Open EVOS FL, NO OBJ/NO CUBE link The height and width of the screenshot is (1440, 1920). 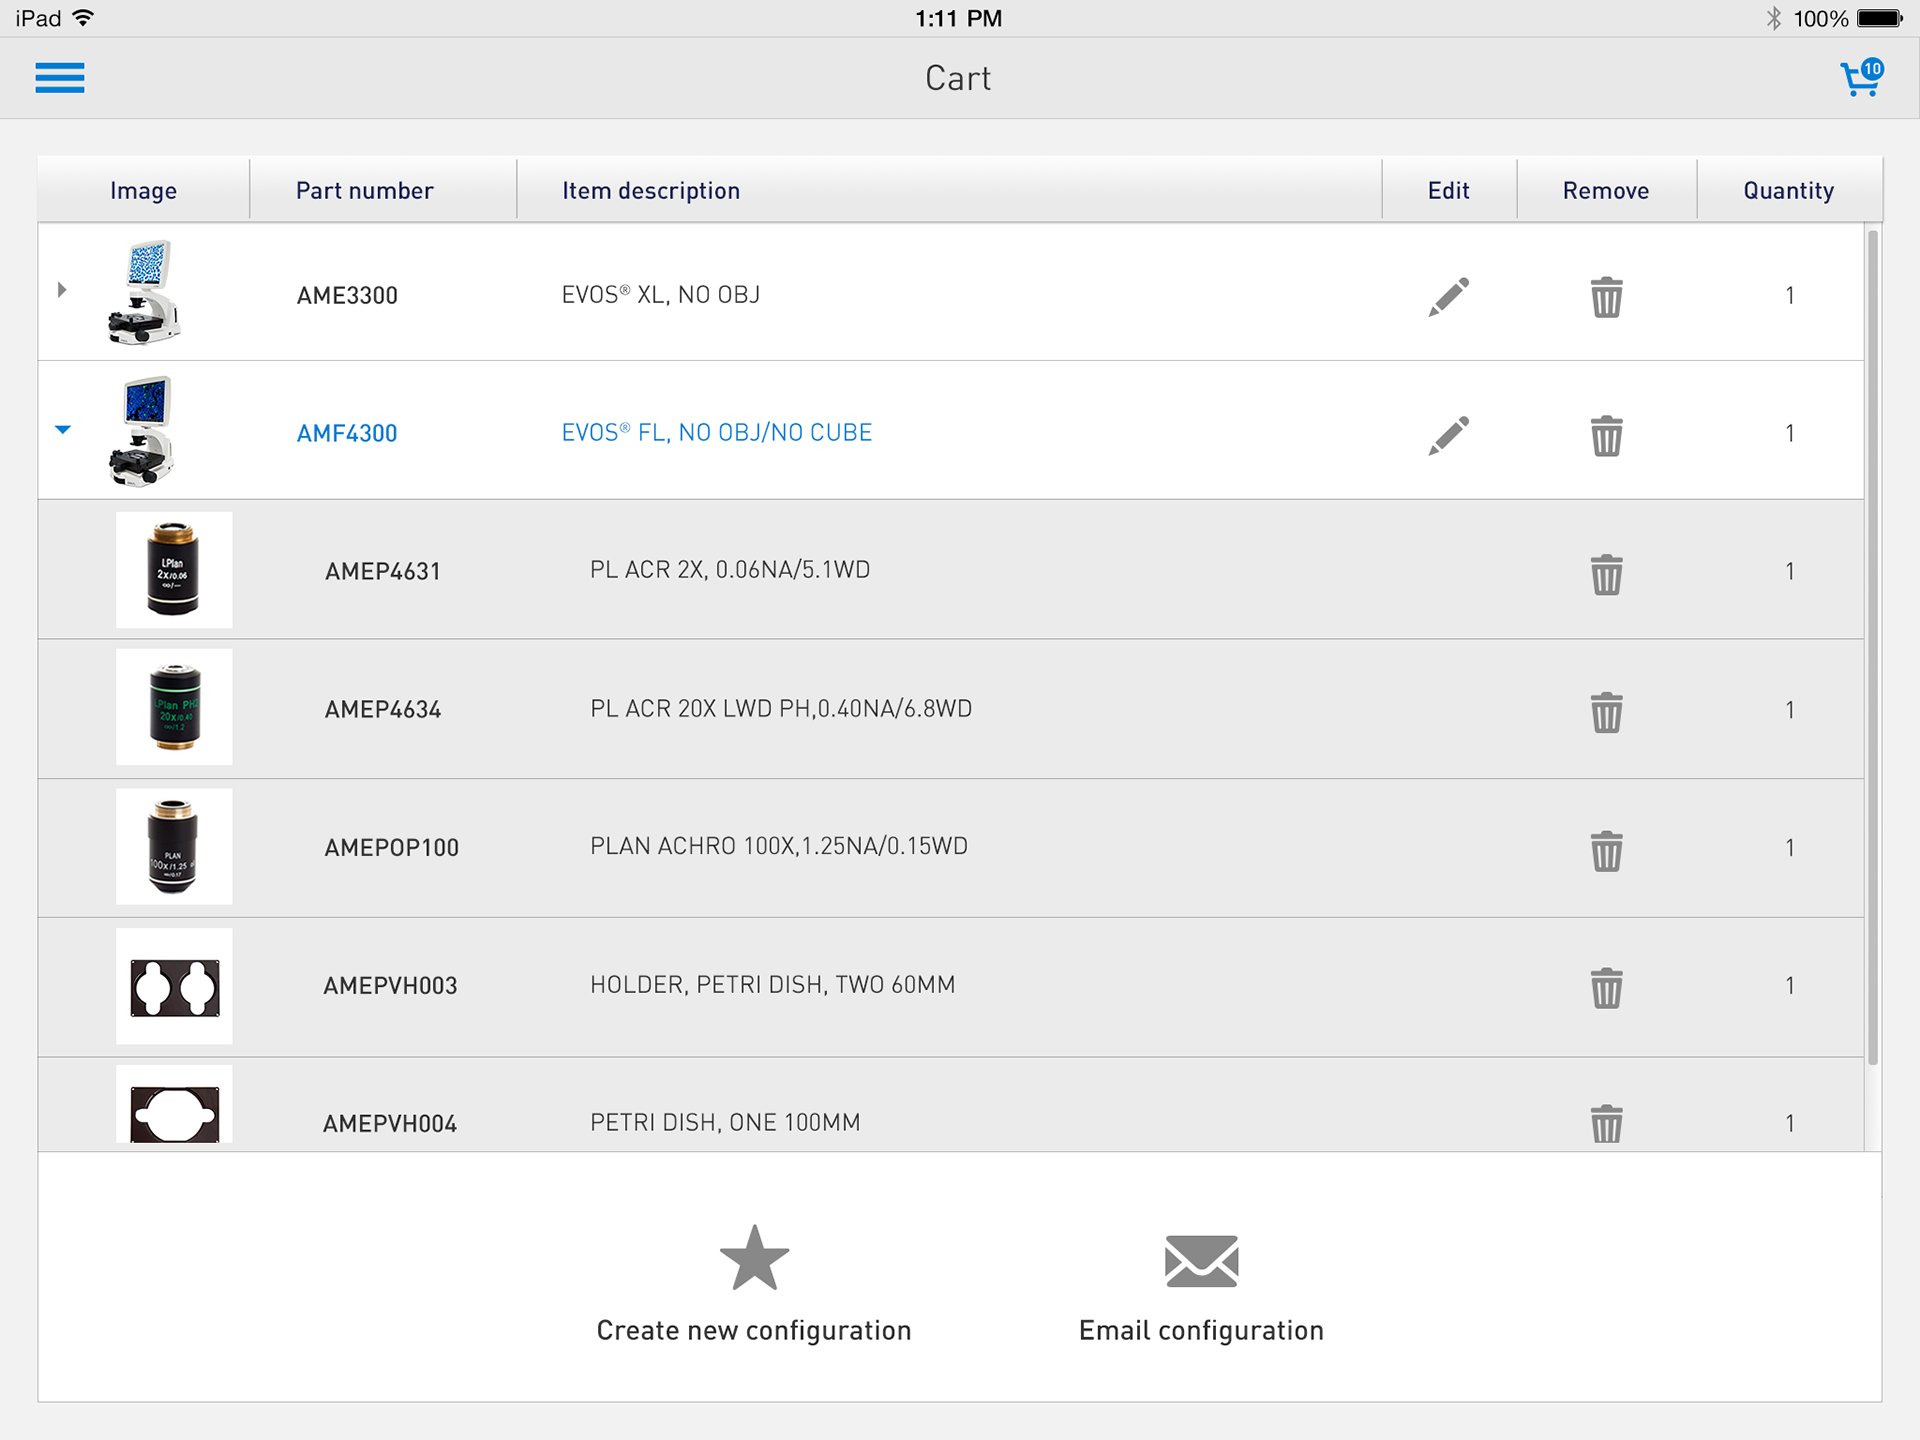coord(716,432)
